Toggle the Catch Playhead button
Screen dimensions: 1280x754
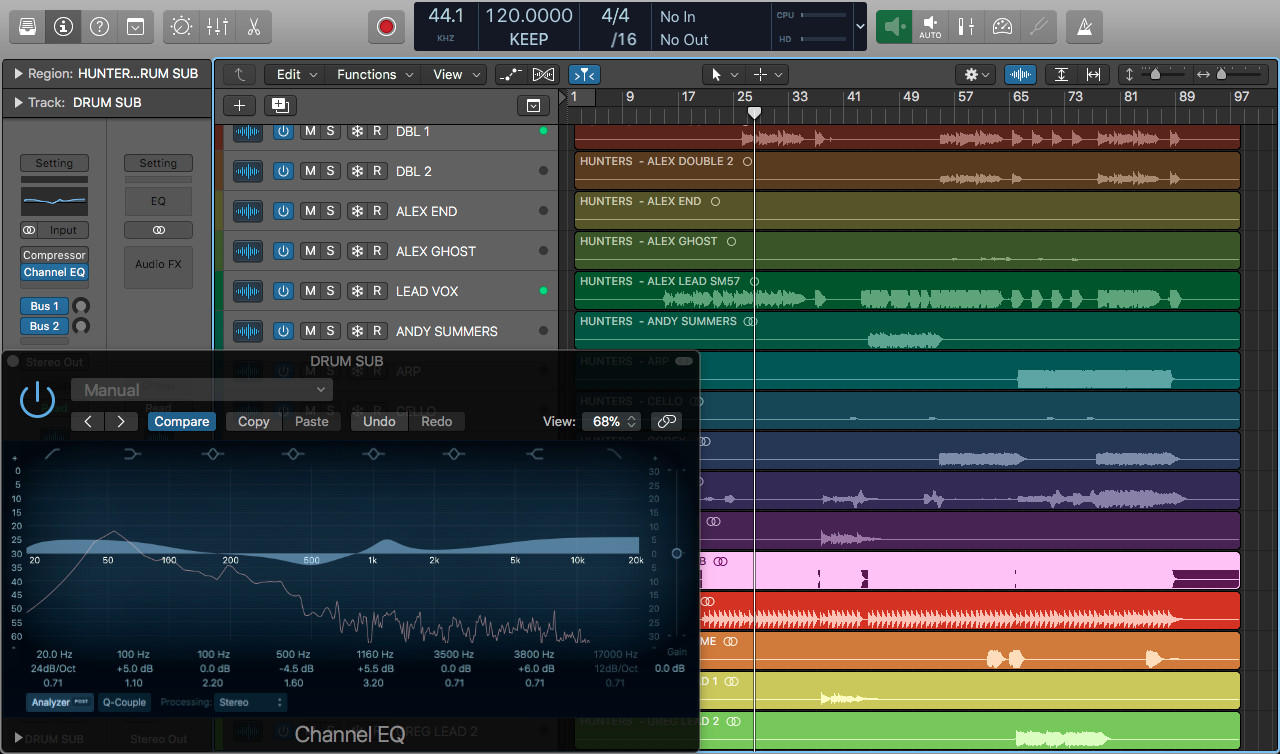(x=584, y=74)
